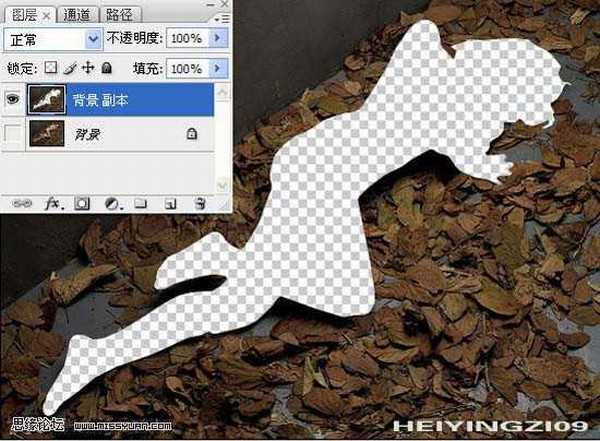Screen dimensions: 600x441
Task: Toggle lock position move icon
Action: [88, 68]
